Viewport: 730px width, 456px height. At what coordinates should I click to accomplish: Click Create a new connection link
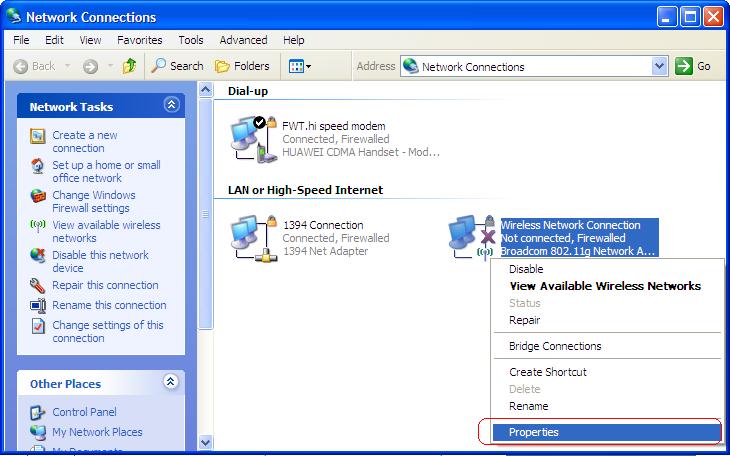(85, 142)
